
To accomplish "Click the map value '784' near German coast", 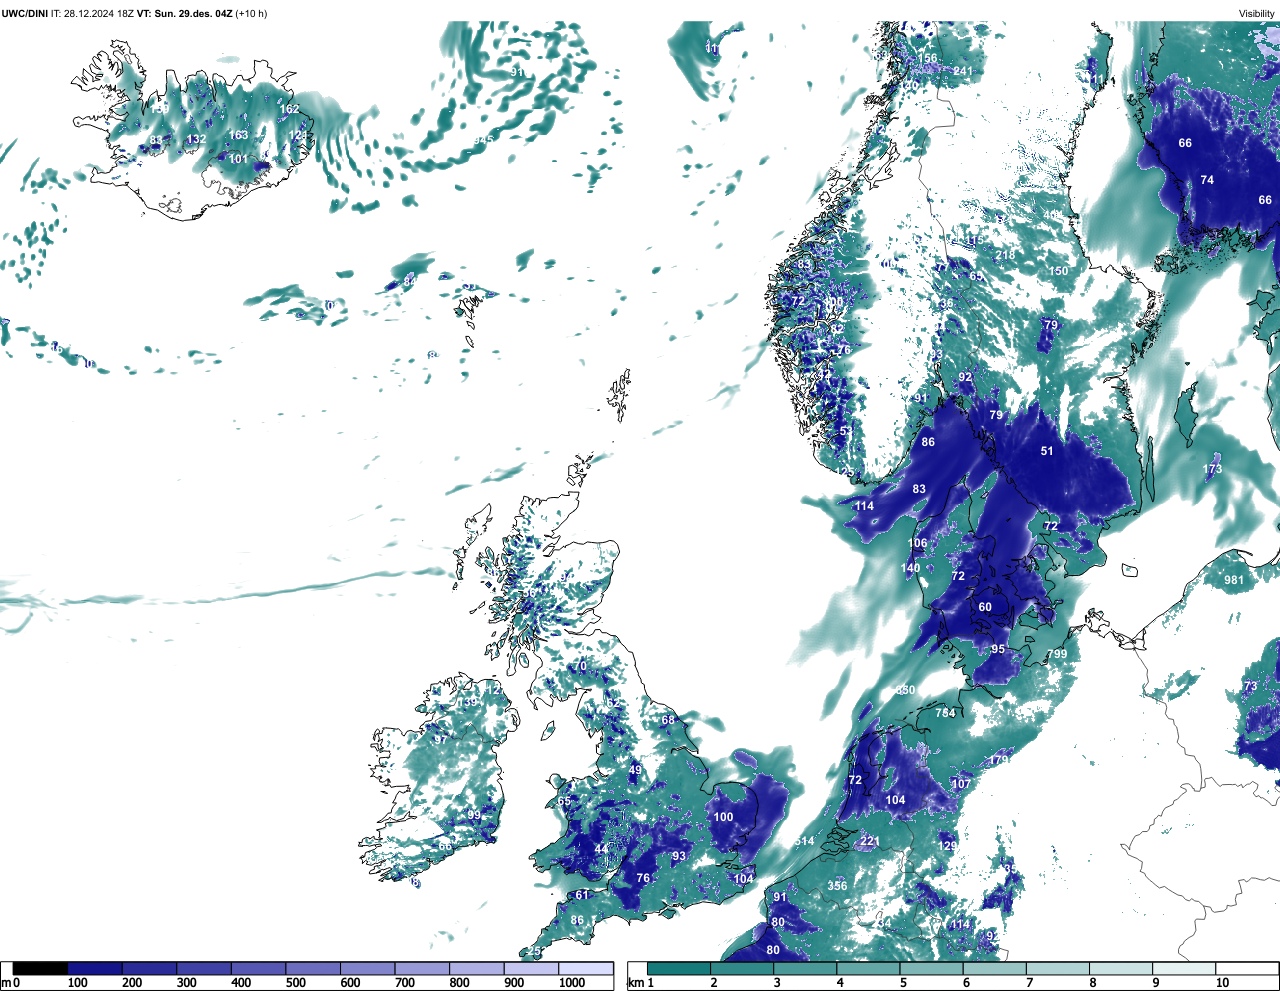I will [x=945, y=713].
